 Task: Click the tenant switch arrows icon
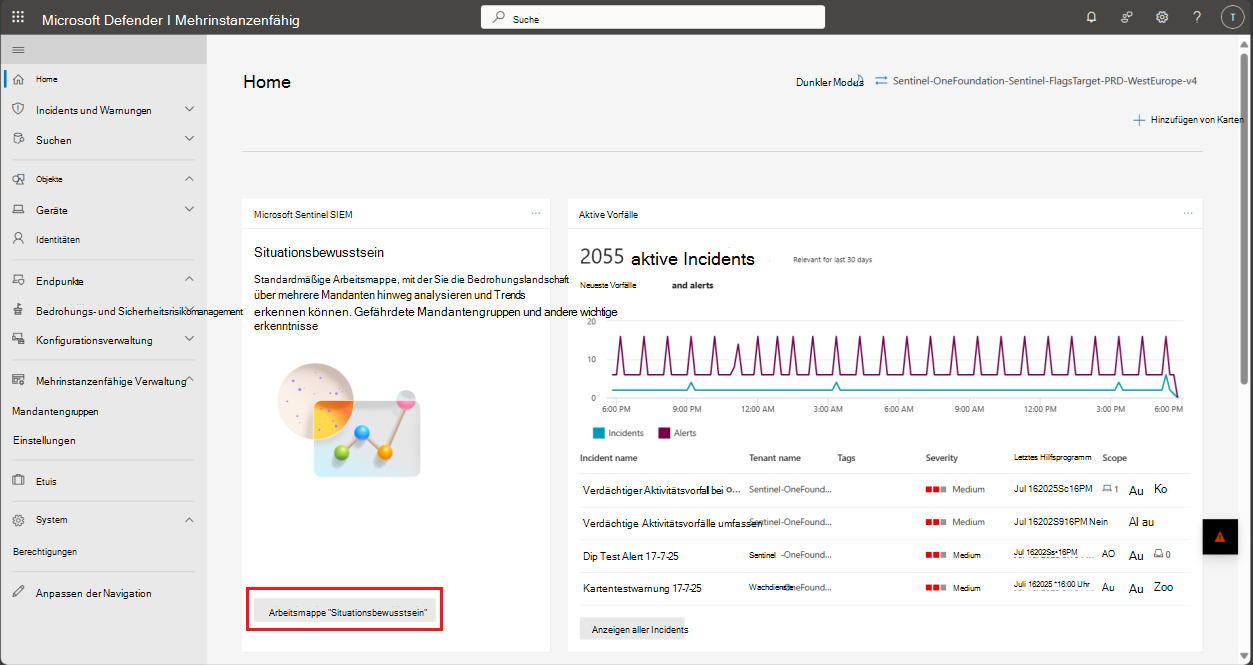click(x=881, y=81)
